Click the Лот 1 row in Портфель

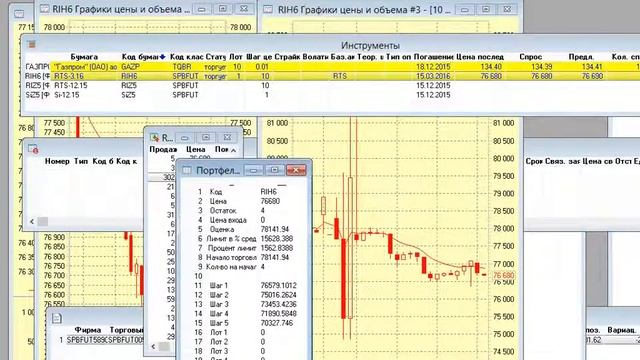coord(244,332)
